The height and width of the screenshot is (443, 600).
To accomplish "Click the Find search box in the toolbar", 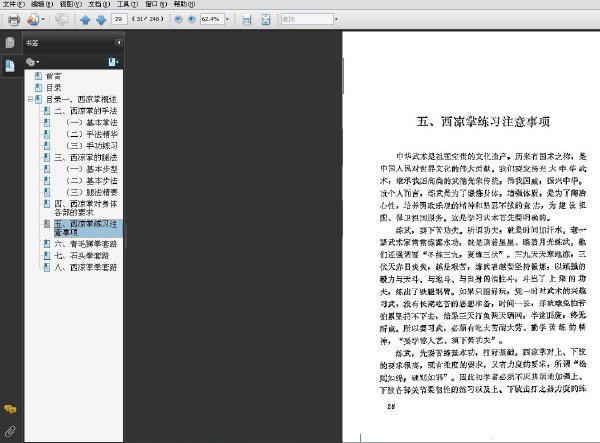I will (307, 19).
